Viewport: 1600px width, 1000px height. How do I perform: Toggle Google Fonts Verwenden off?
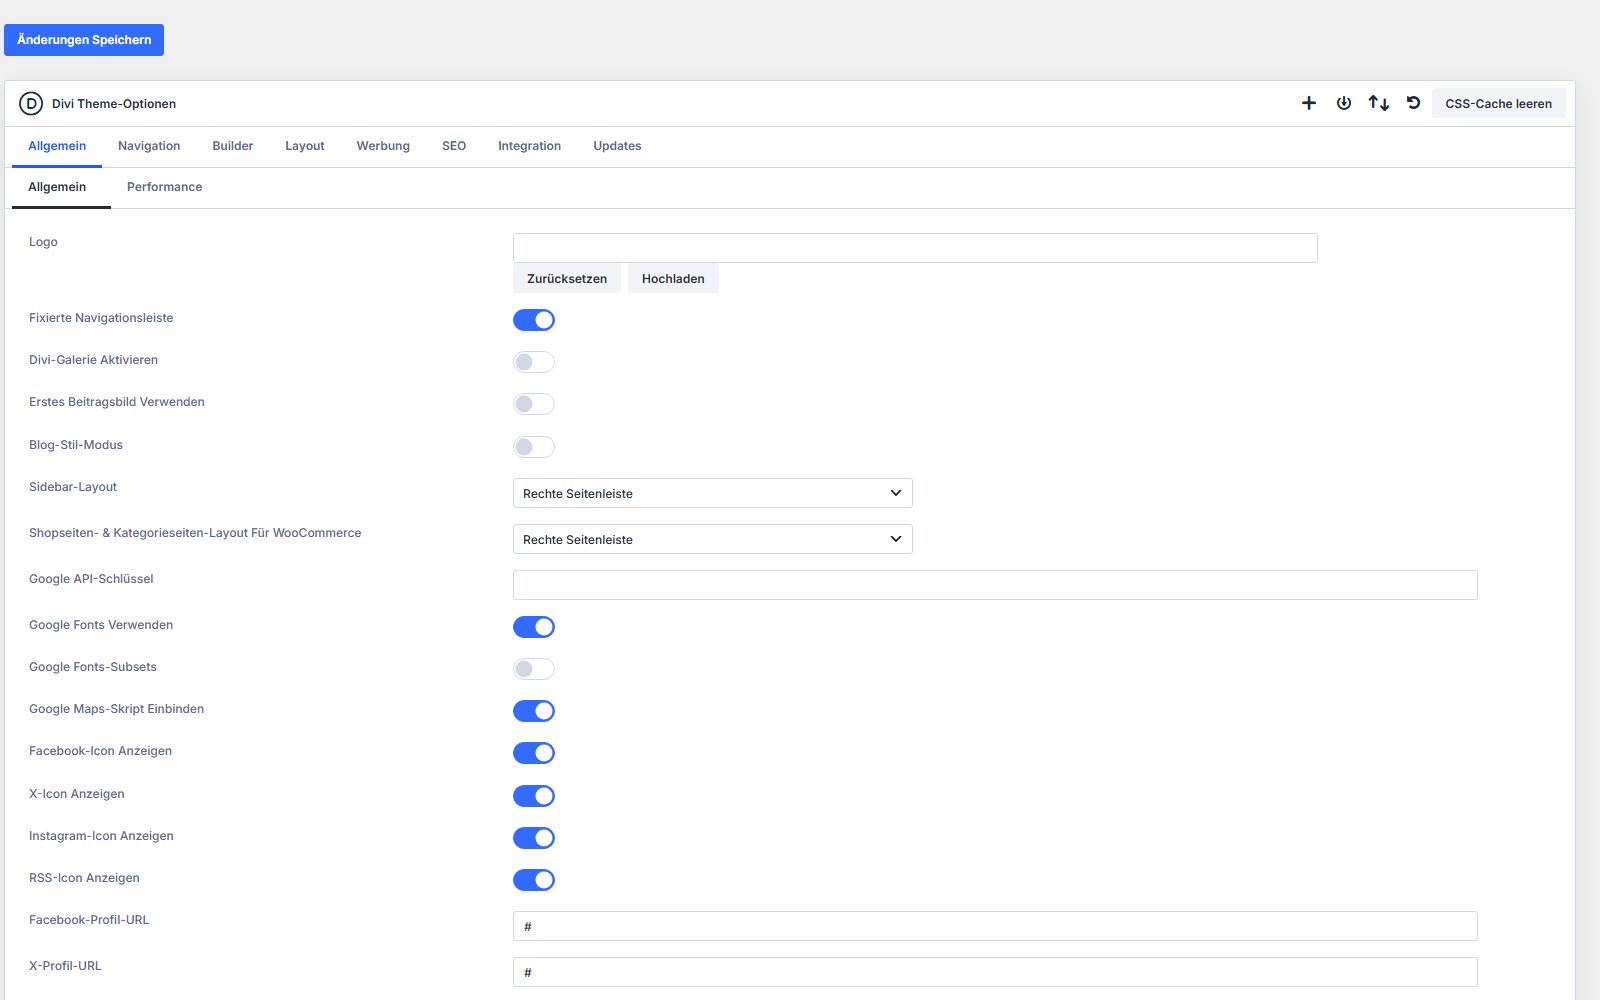click(x=534, y=627)
